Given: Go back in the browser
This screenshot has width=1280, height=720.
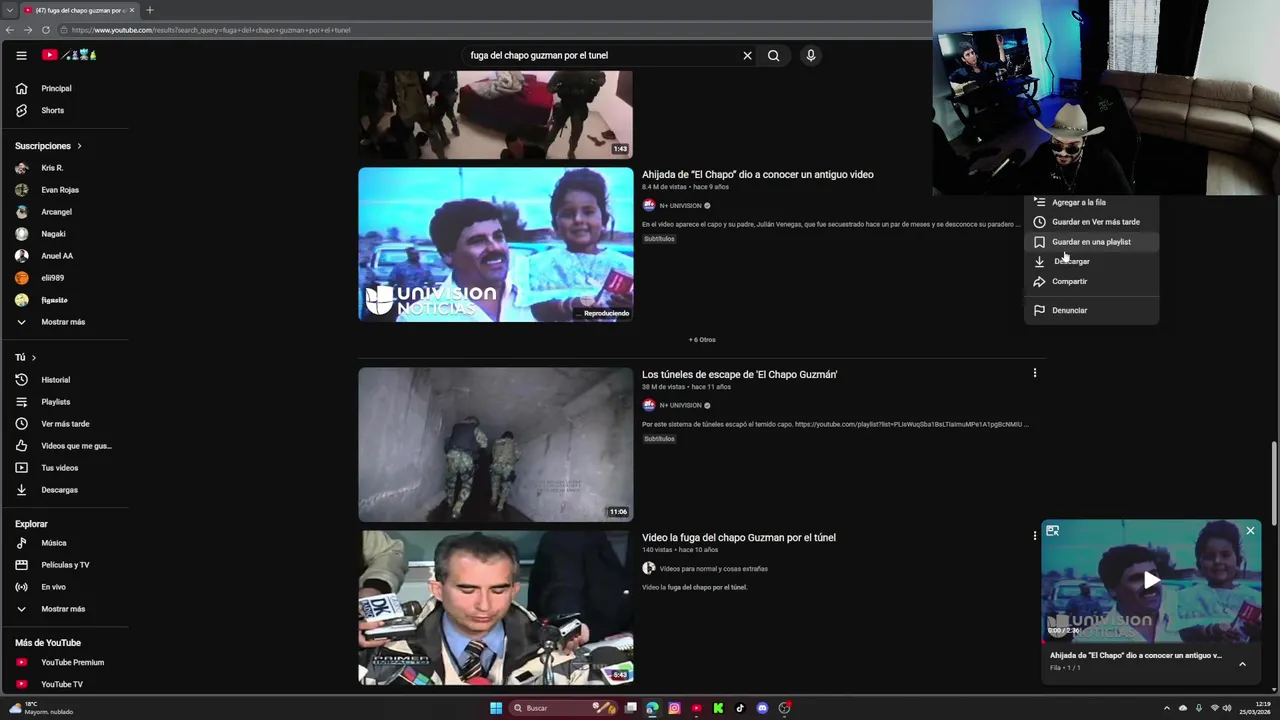Looking at the screenshot, I should coord(9,30).
